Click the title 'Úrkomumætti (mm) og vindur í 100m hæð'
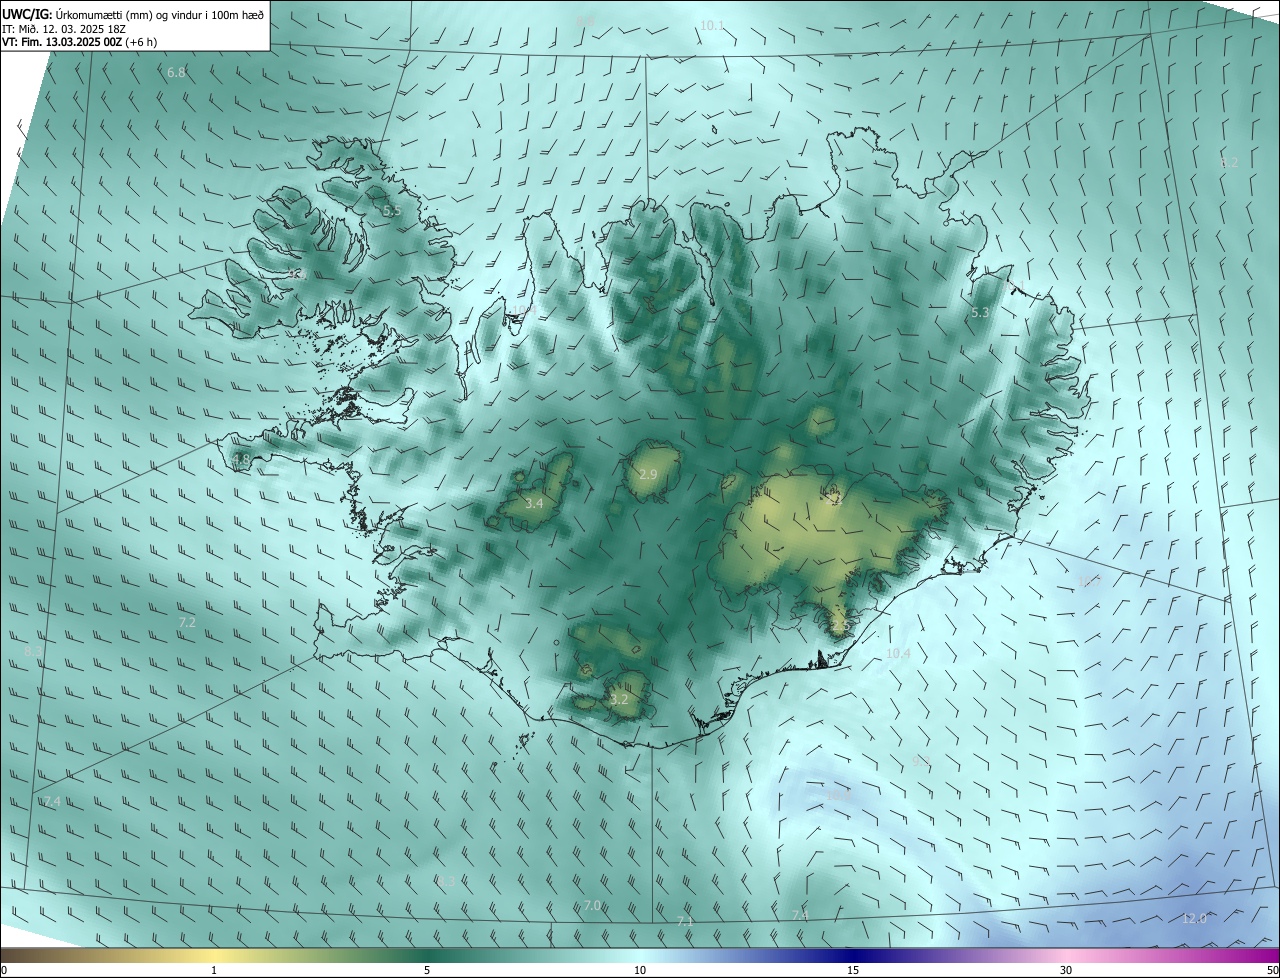This screenshot has width=1280, height=978. tap(159, 14)
